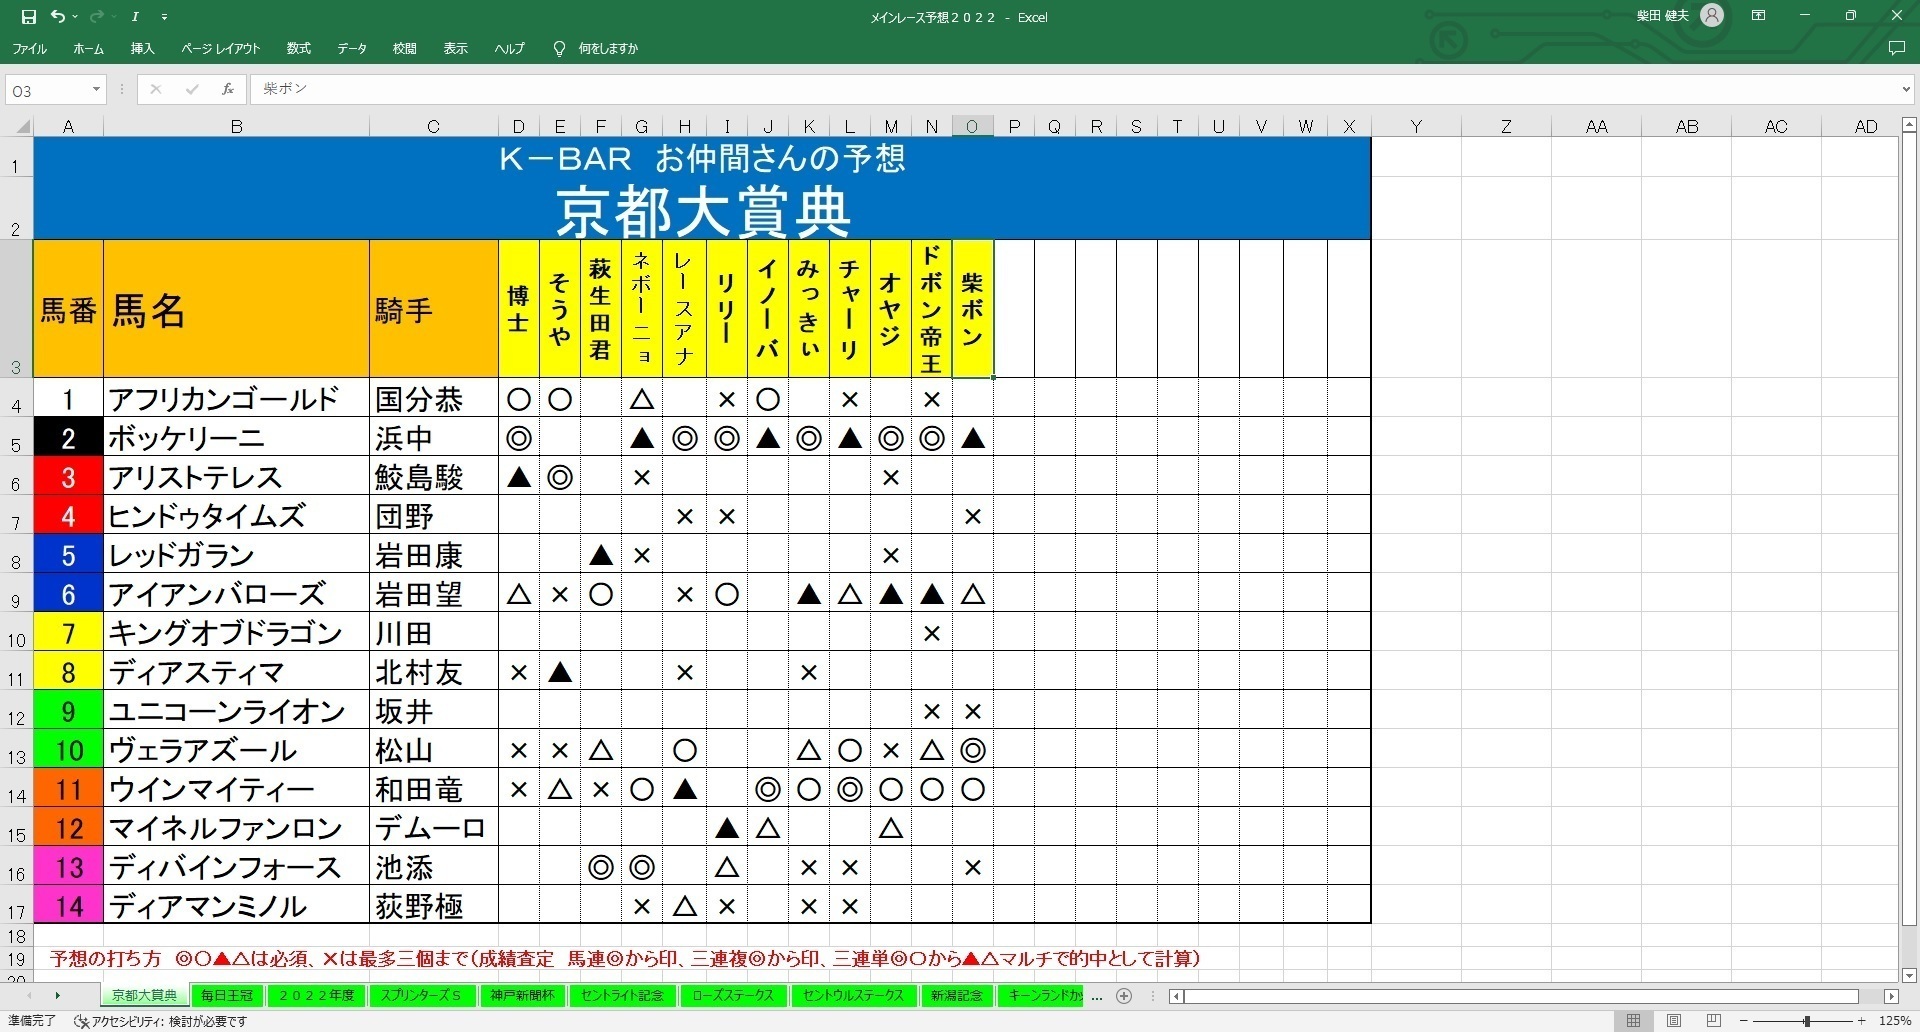
Task: Open the ヘルプ ribbon tab
Action: (509, 48)
